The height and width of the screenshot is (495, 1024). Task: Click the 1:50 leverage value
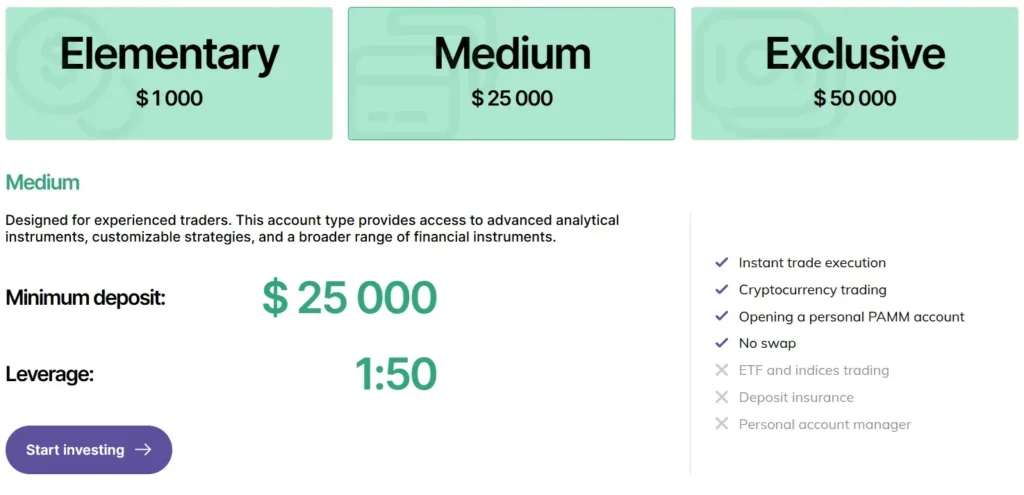coord(395,375)
